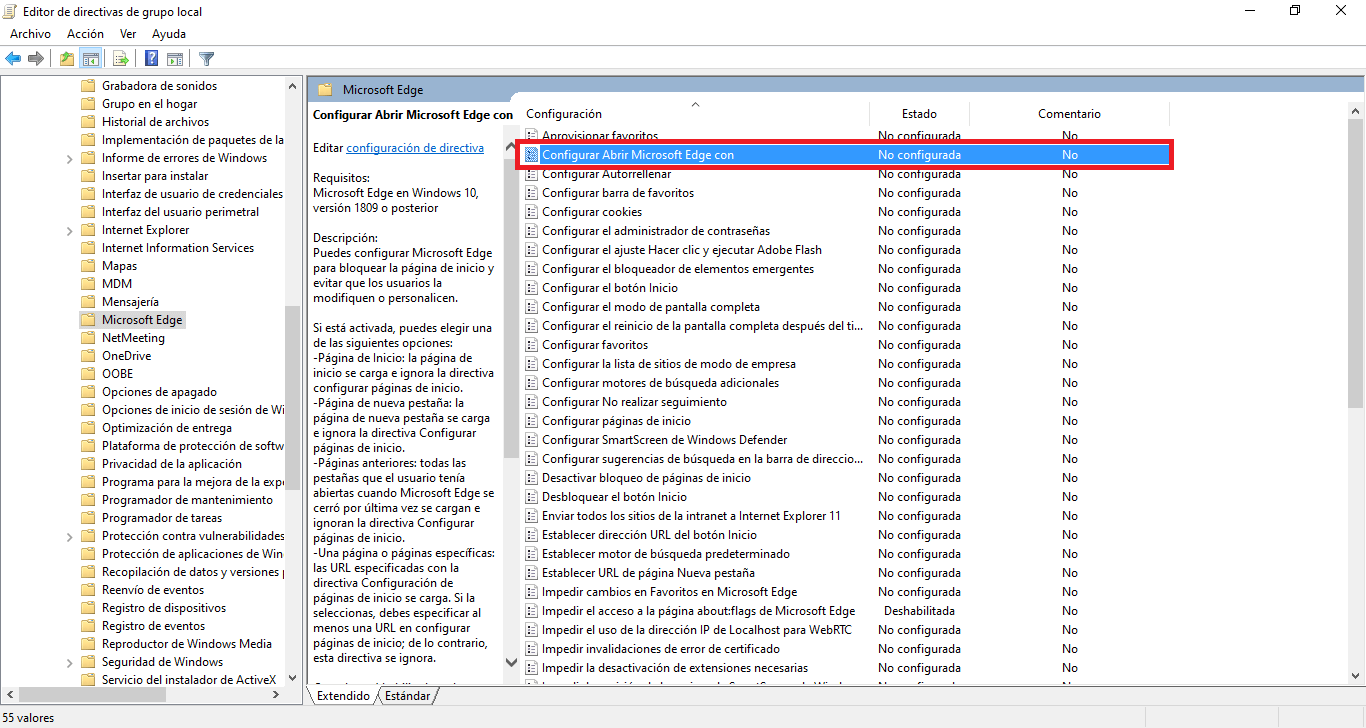Screen dimensions: 1366x728
Task: Click the folder icon beside Mensajería
Action: pos(88,302)
